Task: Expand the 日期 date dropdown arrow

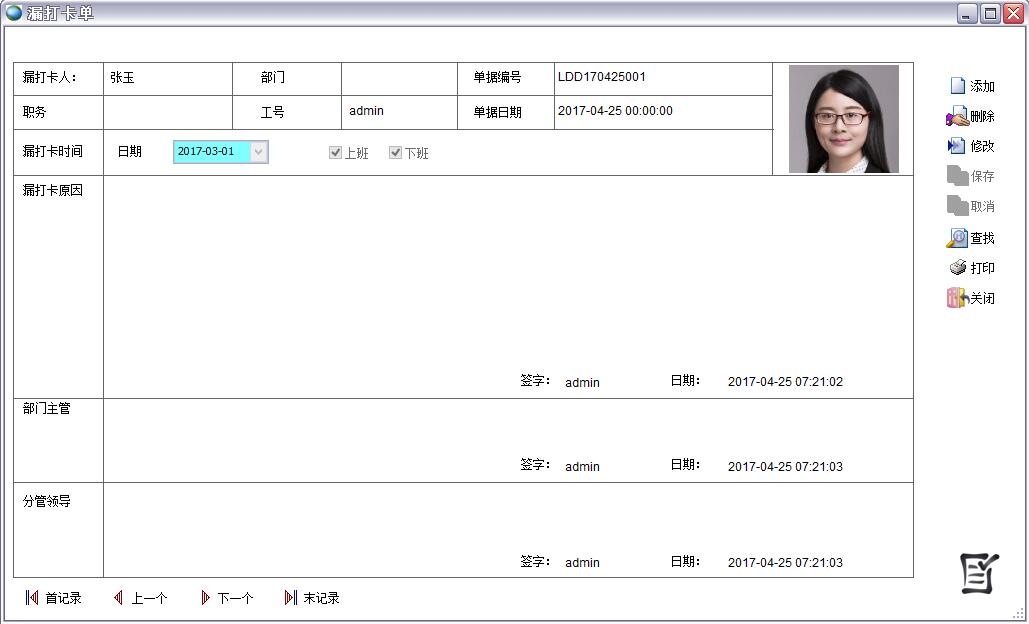Action: (x=259, y=152)
